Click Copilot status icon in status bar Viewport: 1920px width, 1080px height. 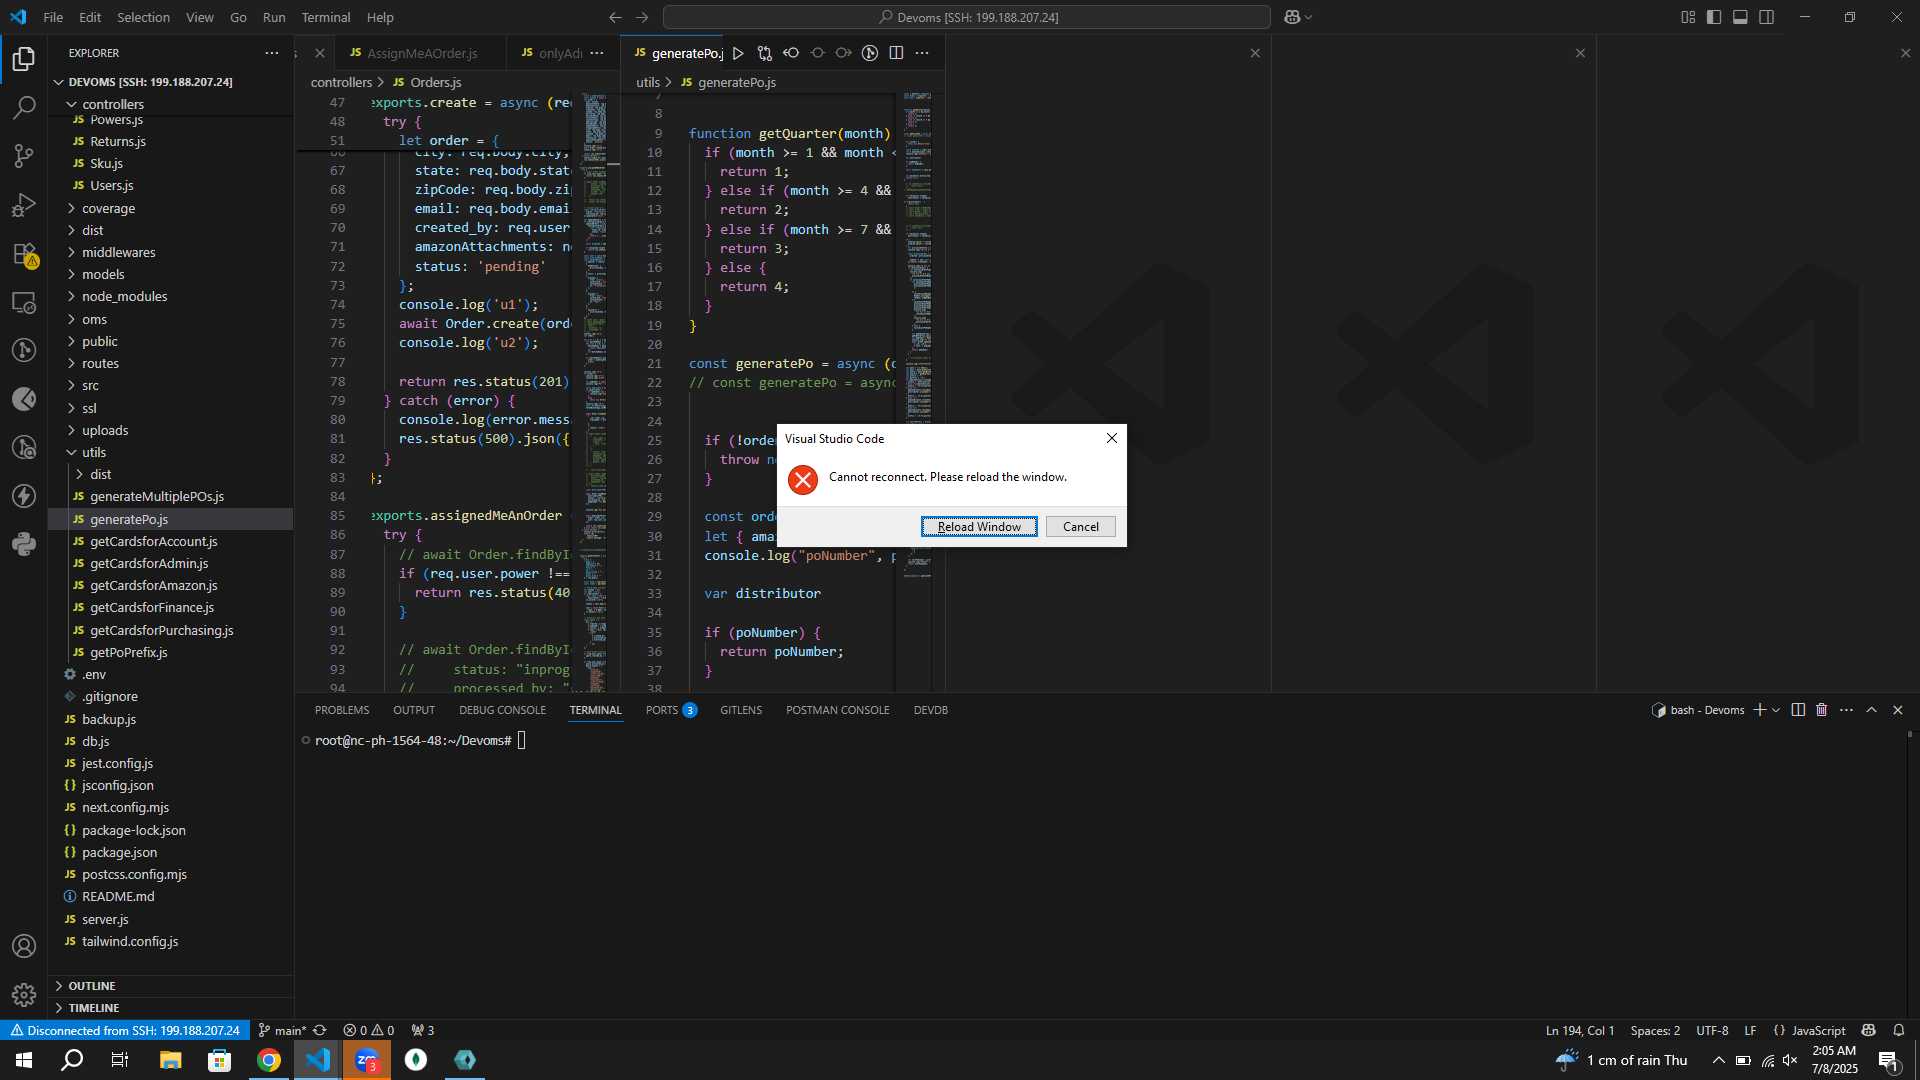pyautogui.click(x=1868, y=1030)
